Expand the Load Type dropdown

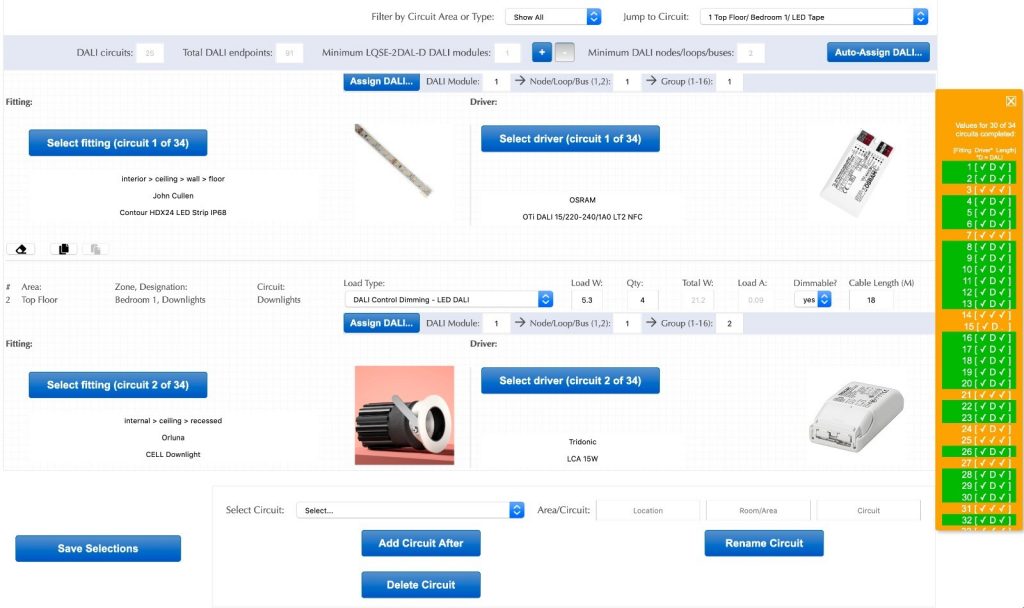[448, 299]
